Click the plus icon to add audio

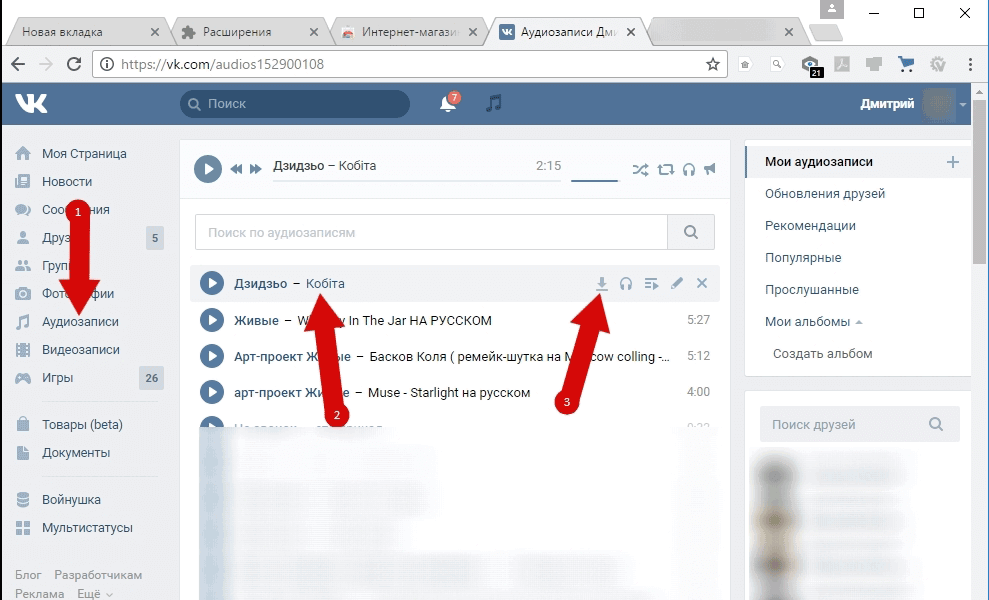[x=952, y=162]
